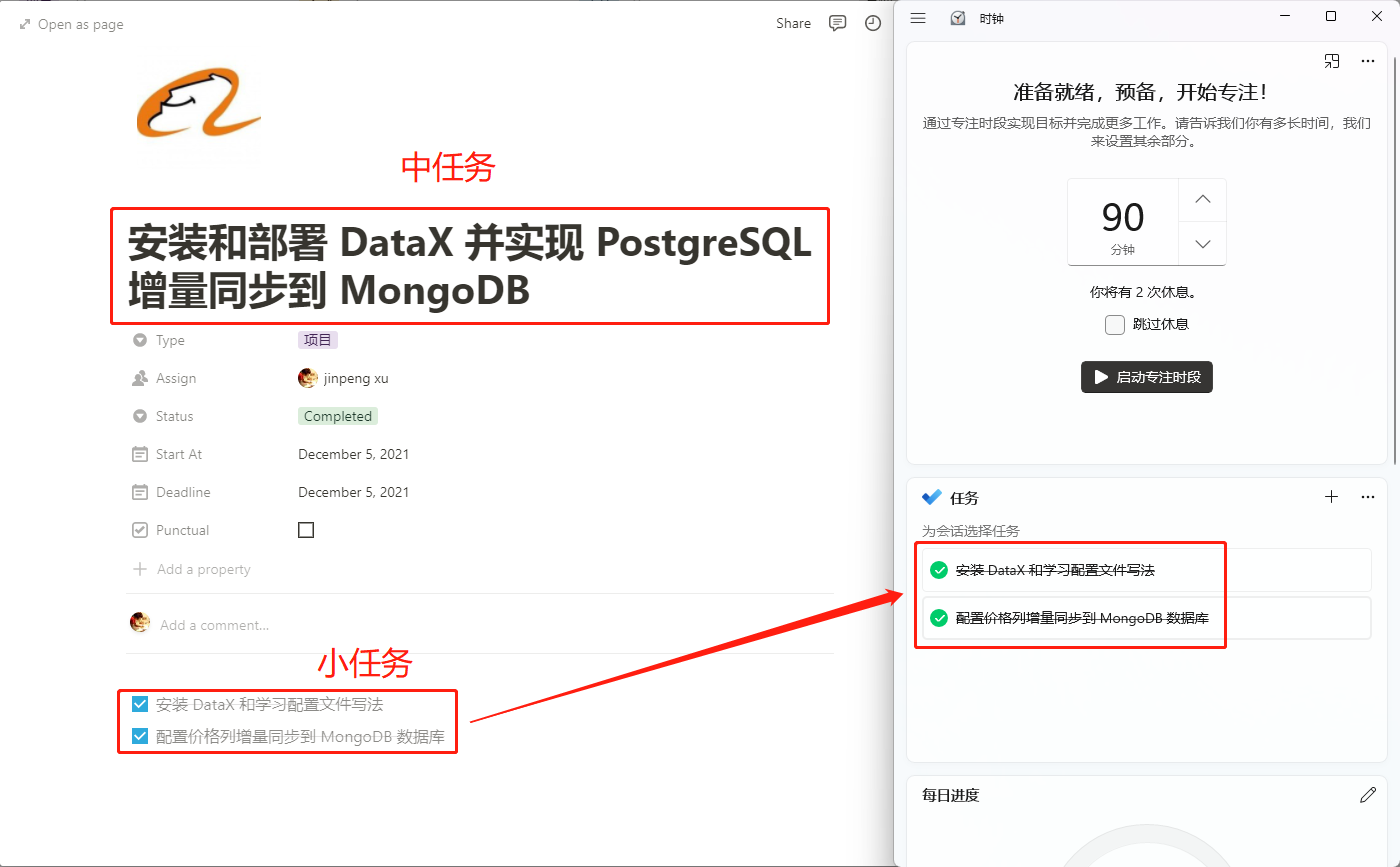Open the Completed status dropdown
Screen dimensions: 1400x867
(338, 416)
